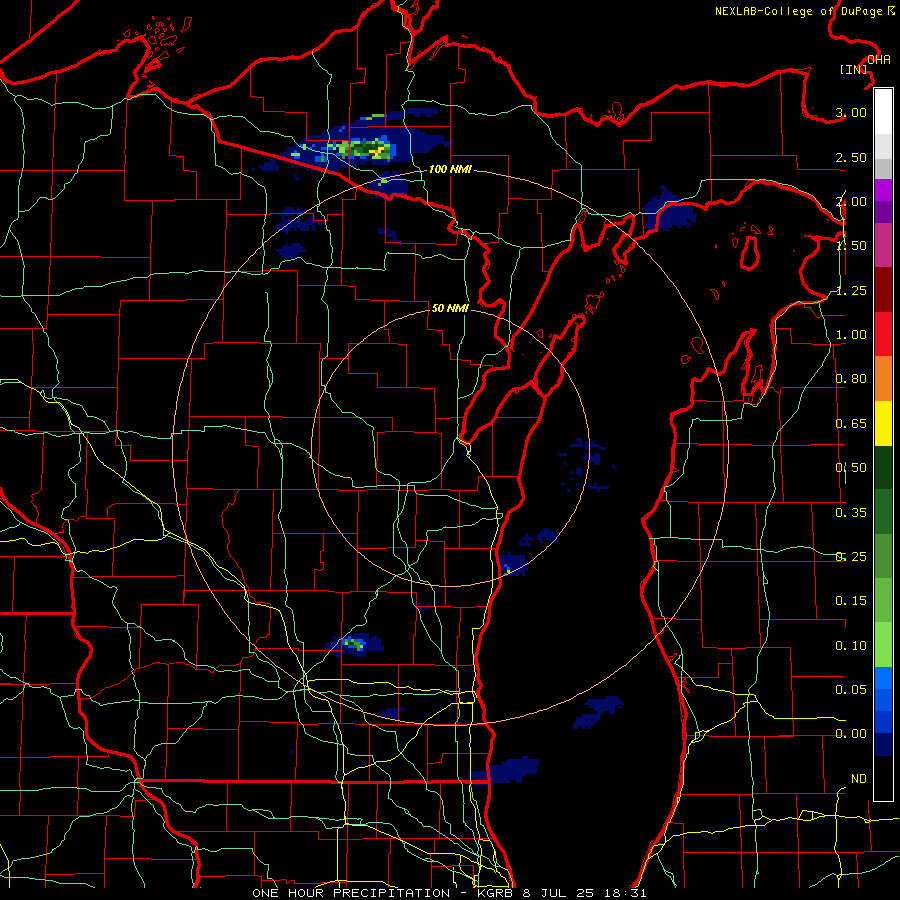Select the orange 0.80 legend swatch
Viewport: 900px width, 900px height.
point(883,379)
